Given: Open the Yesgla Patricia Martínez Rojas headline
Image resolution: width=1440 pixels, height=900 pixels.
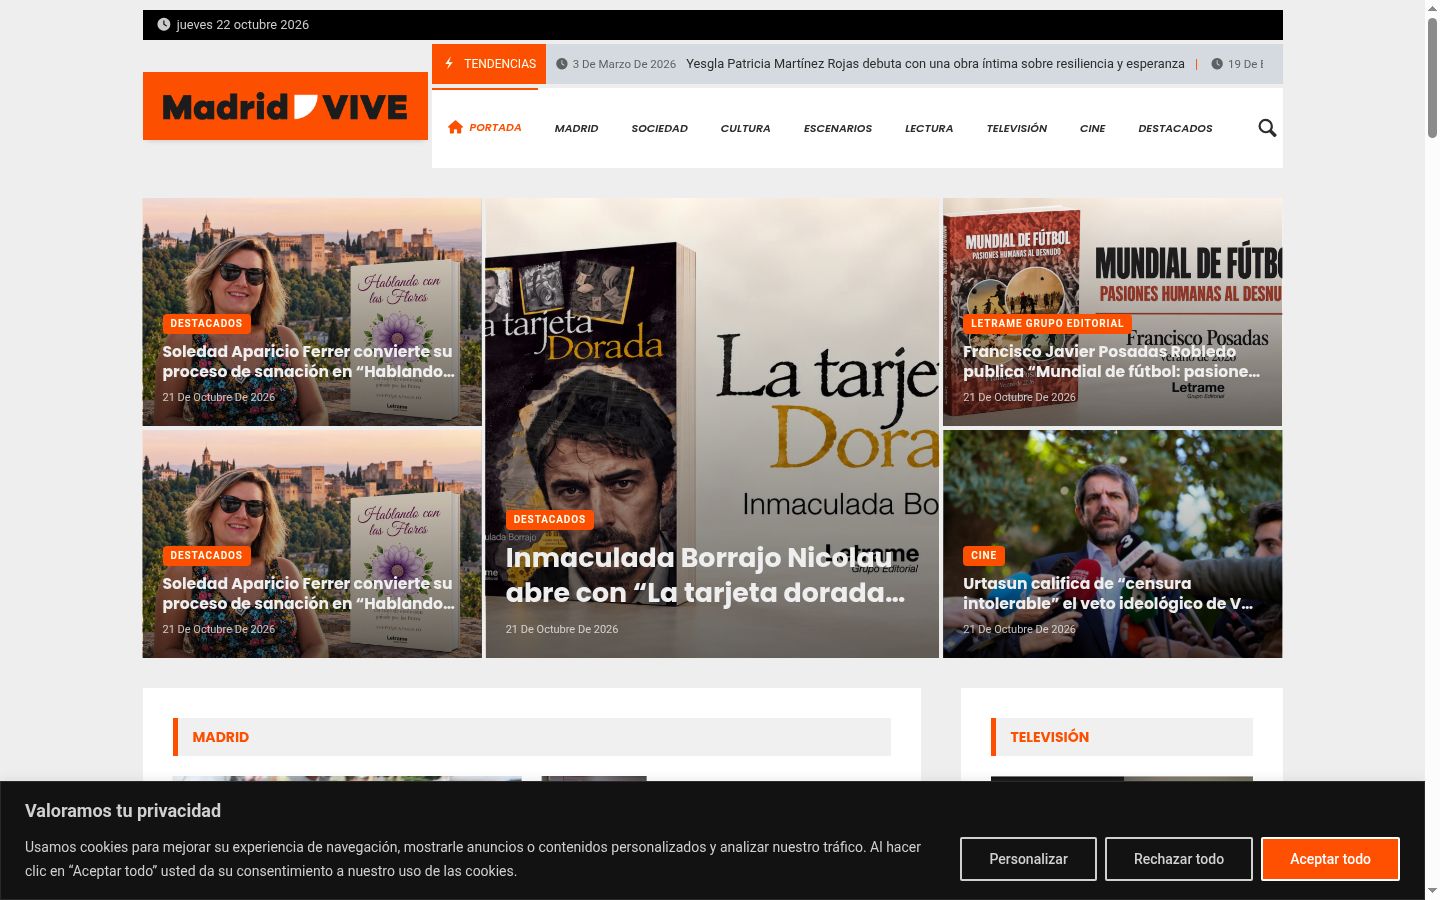Looking at the screenshot, I should tap(935, 63).
